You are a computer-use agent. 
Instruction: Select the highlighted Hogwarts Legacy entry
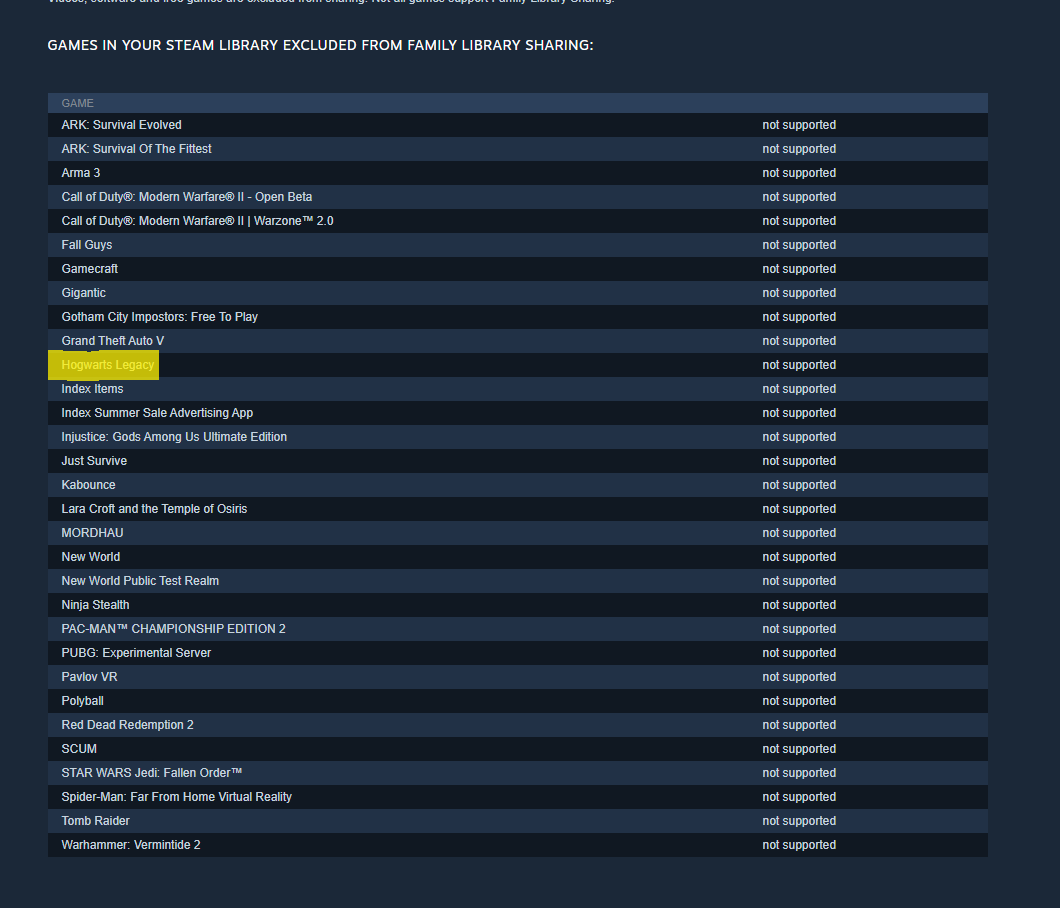pyautogui.click(x=107, y=365)
